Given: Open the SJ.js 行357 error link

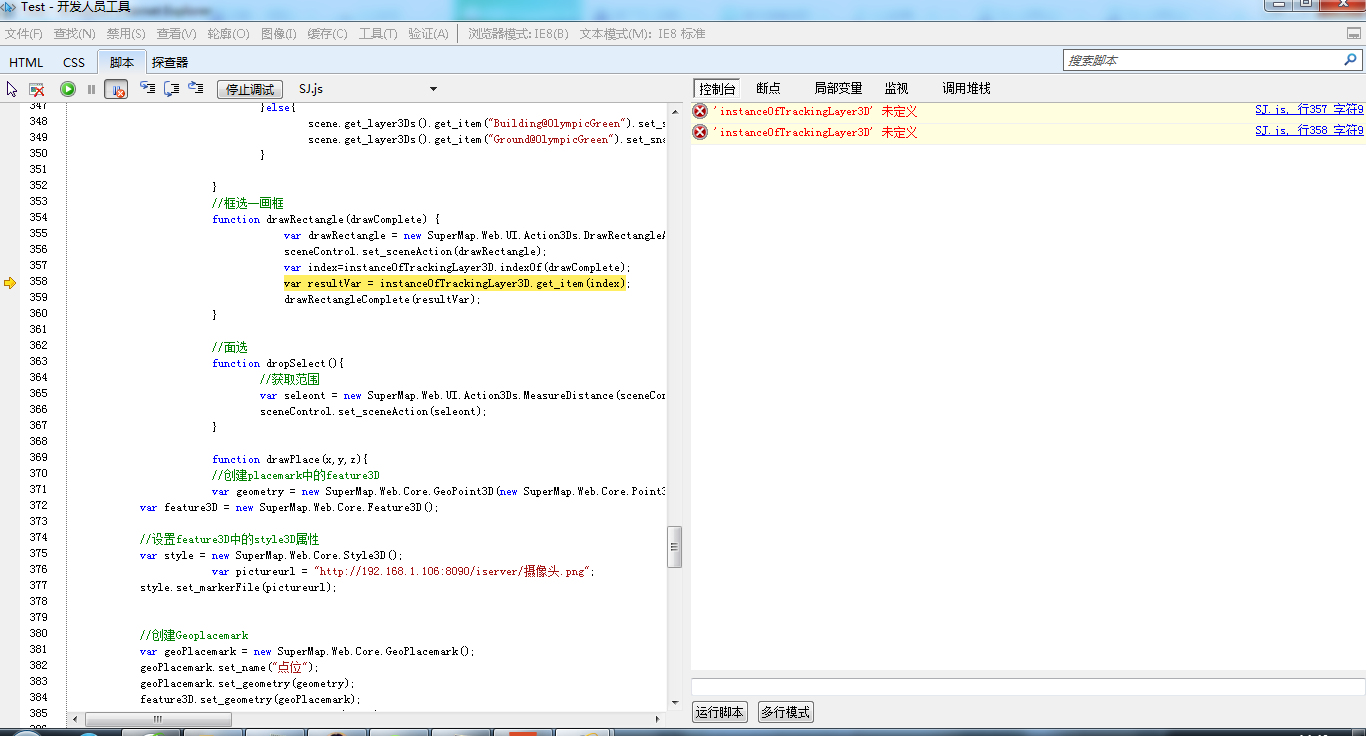Looking at the screenshot, I should tap(1309, 110).
